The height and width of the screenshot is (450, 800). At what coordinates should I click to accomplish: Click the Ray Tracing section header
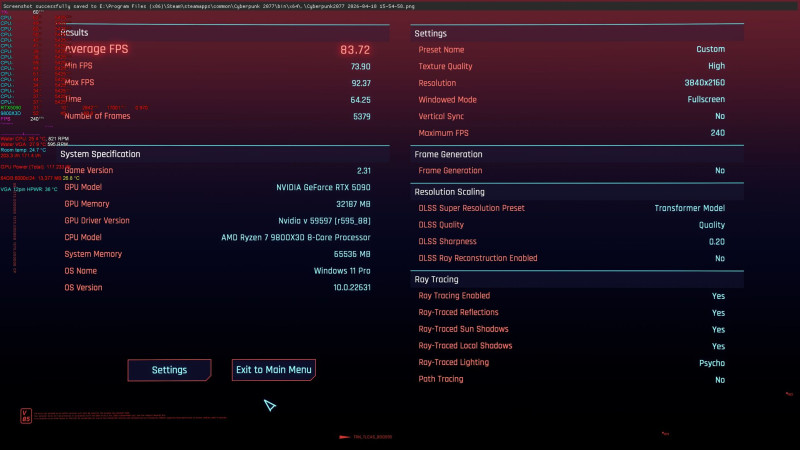click(x=436, y=280)
